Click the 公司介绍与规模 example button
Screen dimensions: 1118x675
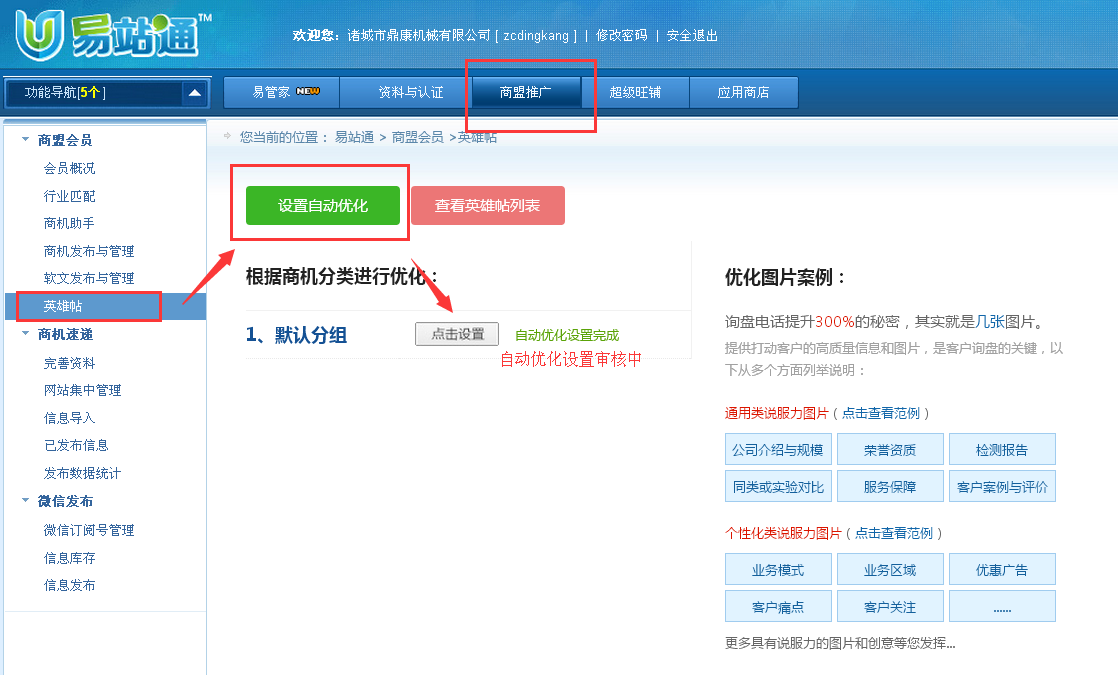click(x=778, y=450)
